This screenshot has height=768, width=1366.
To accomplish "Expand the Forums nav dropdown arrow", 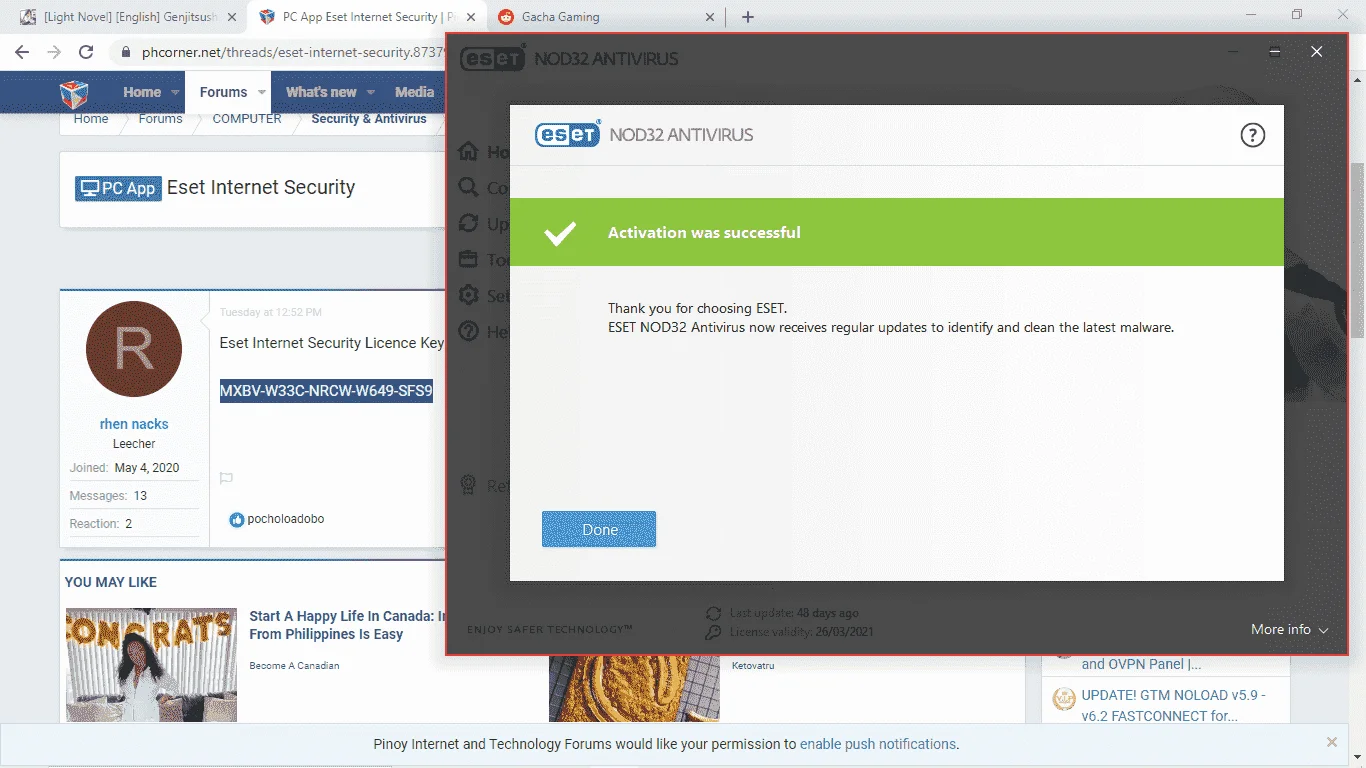I will point(262,92).
